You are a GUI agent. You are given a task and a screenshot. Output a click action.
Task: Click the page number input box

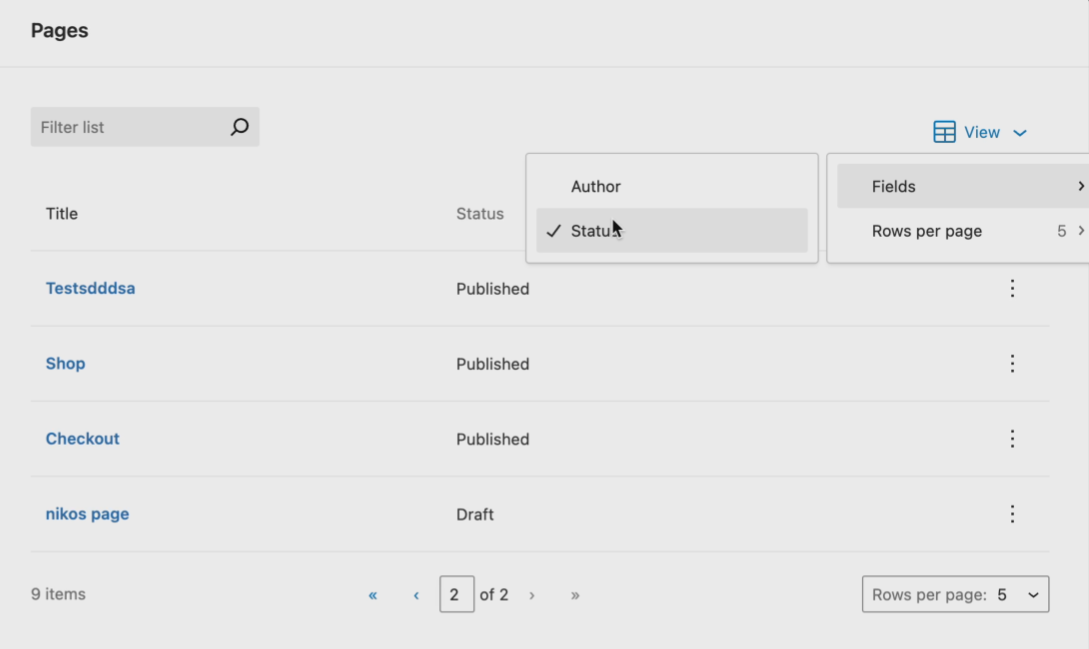[457, 594]
